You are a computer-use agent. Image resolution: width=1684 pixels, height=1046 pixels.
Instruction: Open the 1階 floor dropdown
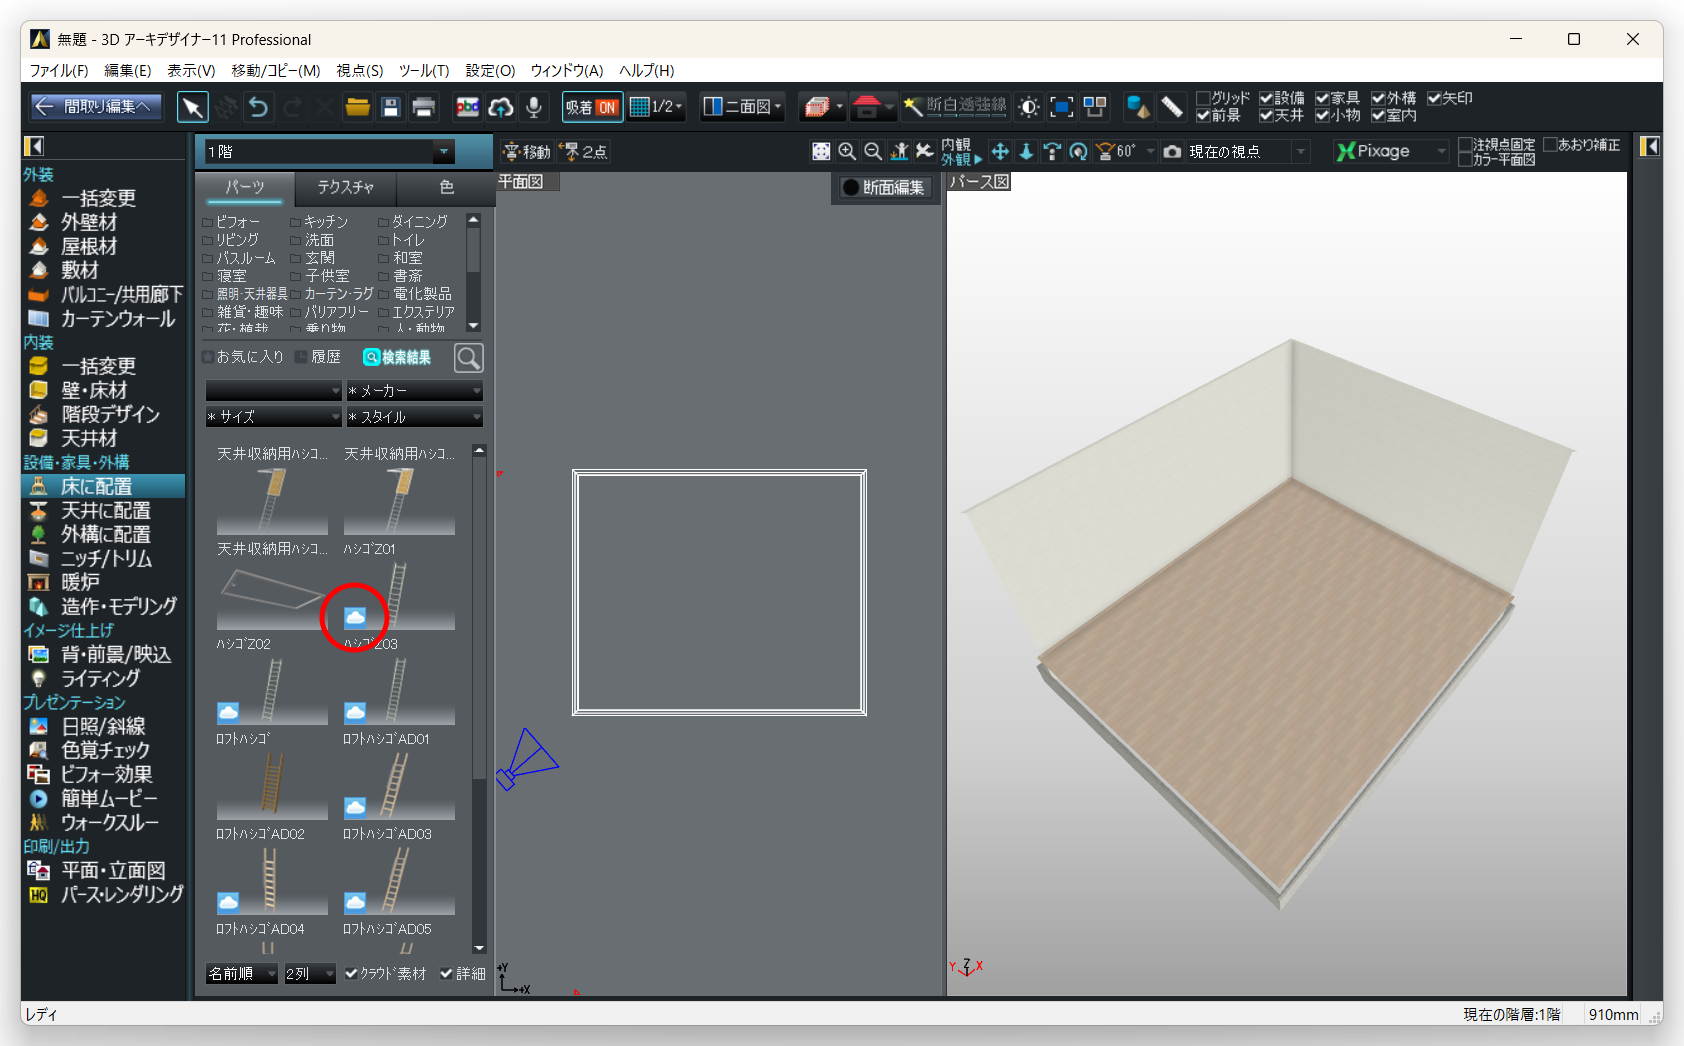click(x=443, y=151)
